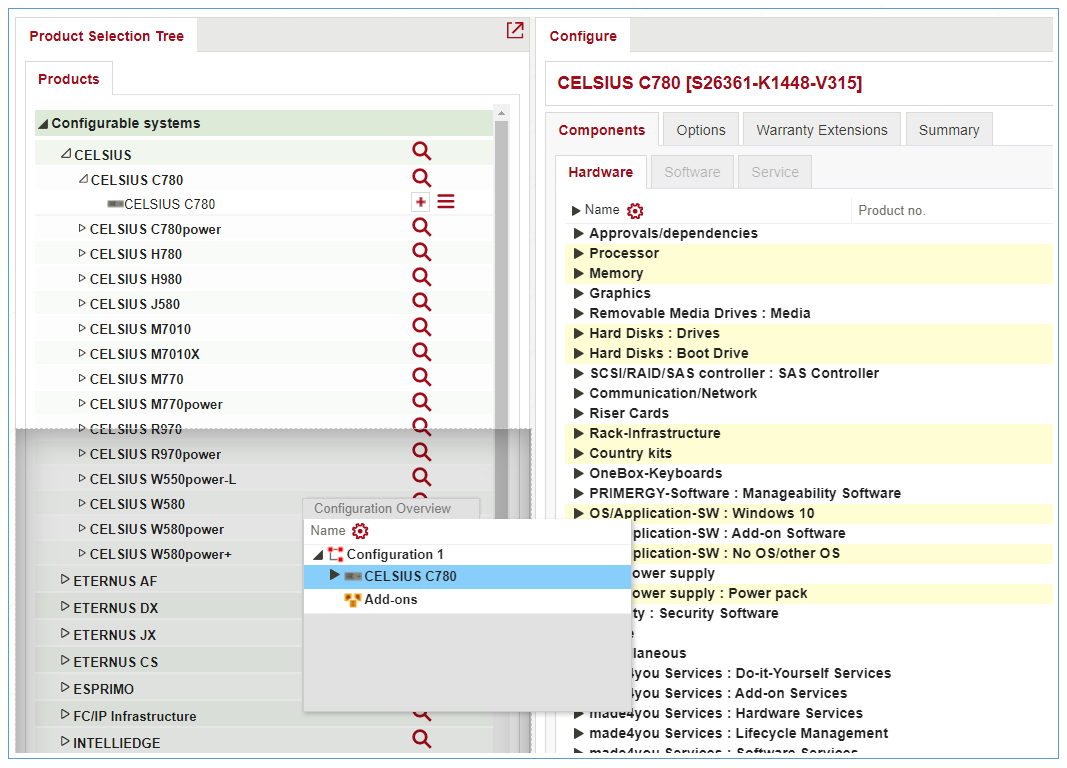Search in the CELSIUS row with the magnifier

point(422,151)
